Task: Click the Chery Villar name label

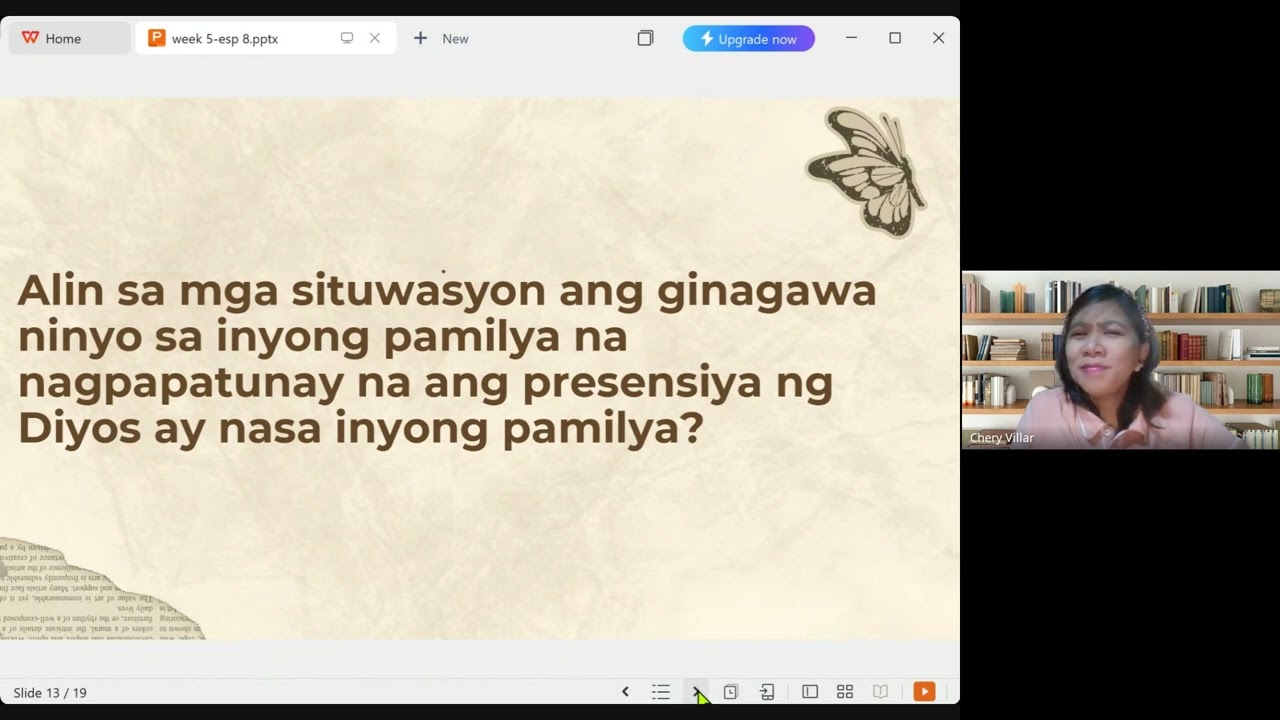Action: pyautogui.click(x=1002, y=438)
